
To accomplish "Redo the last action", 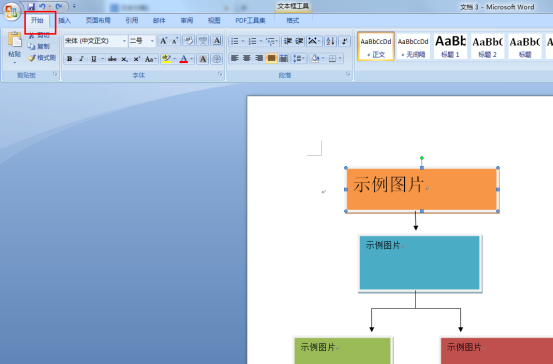I will tap(59, 6).
